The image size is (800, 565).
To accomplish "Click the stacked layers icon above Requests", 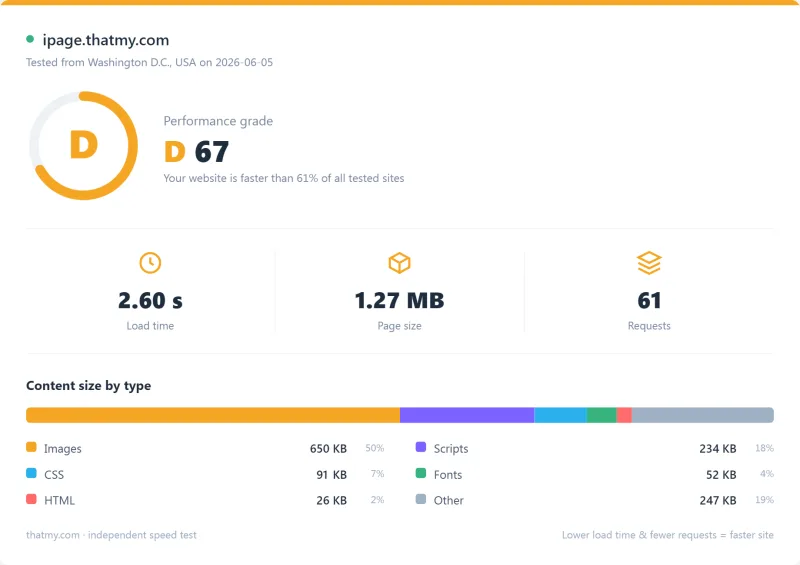I will [649, 263].
